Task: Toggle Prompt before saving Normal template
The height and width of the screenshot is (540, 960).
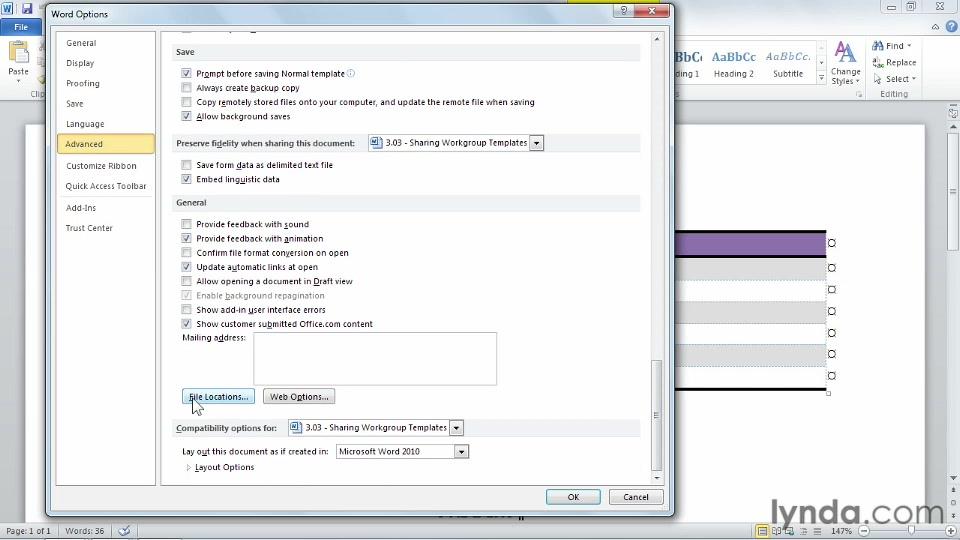Action: click(x=186, y=73)
